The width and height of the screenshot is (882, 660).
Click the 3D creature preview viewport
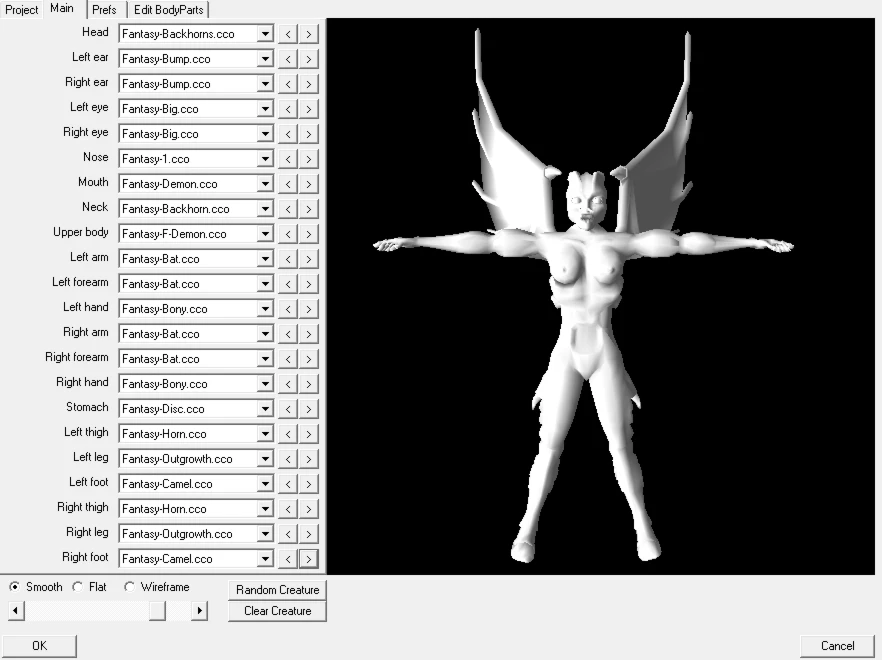point(601,297)
